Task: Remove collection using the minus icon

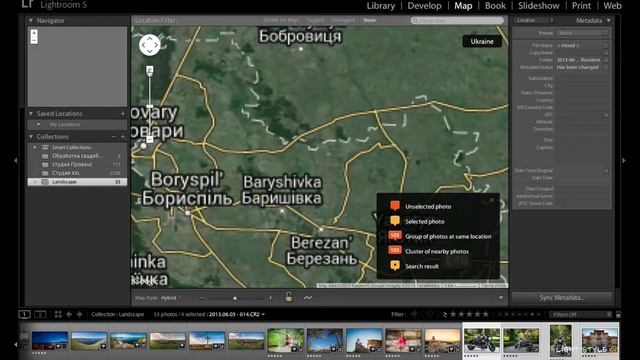Action: (114, 136)
